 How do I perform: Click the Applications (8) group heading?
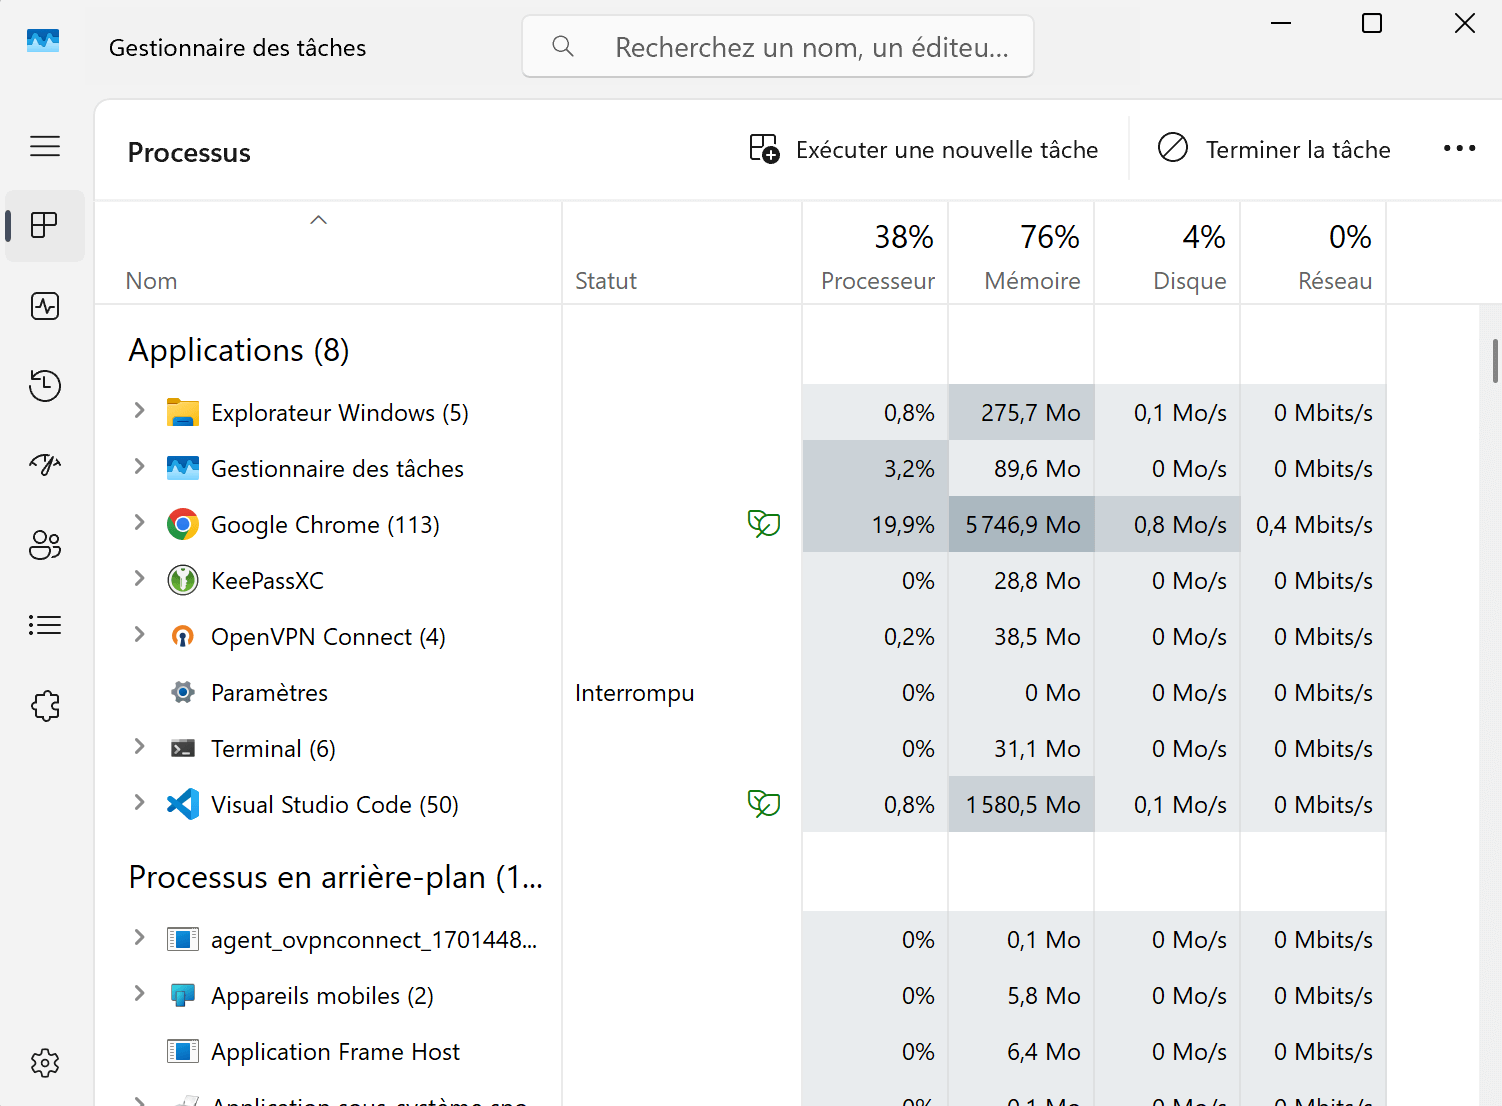point(239,351)
